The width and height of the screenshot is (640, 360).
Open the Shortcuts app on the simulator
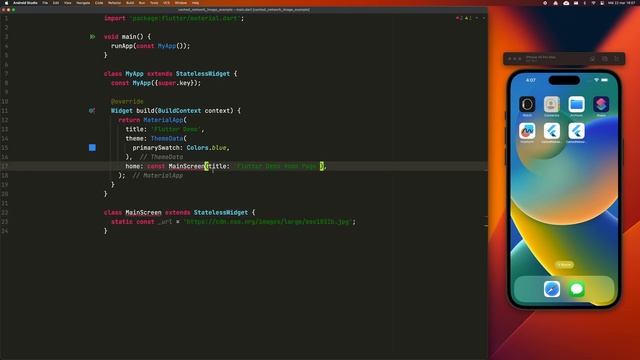click(601, 104)
